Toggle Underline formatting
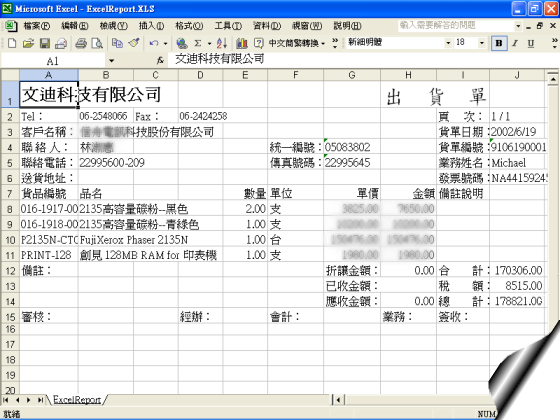 click(531, 43)
